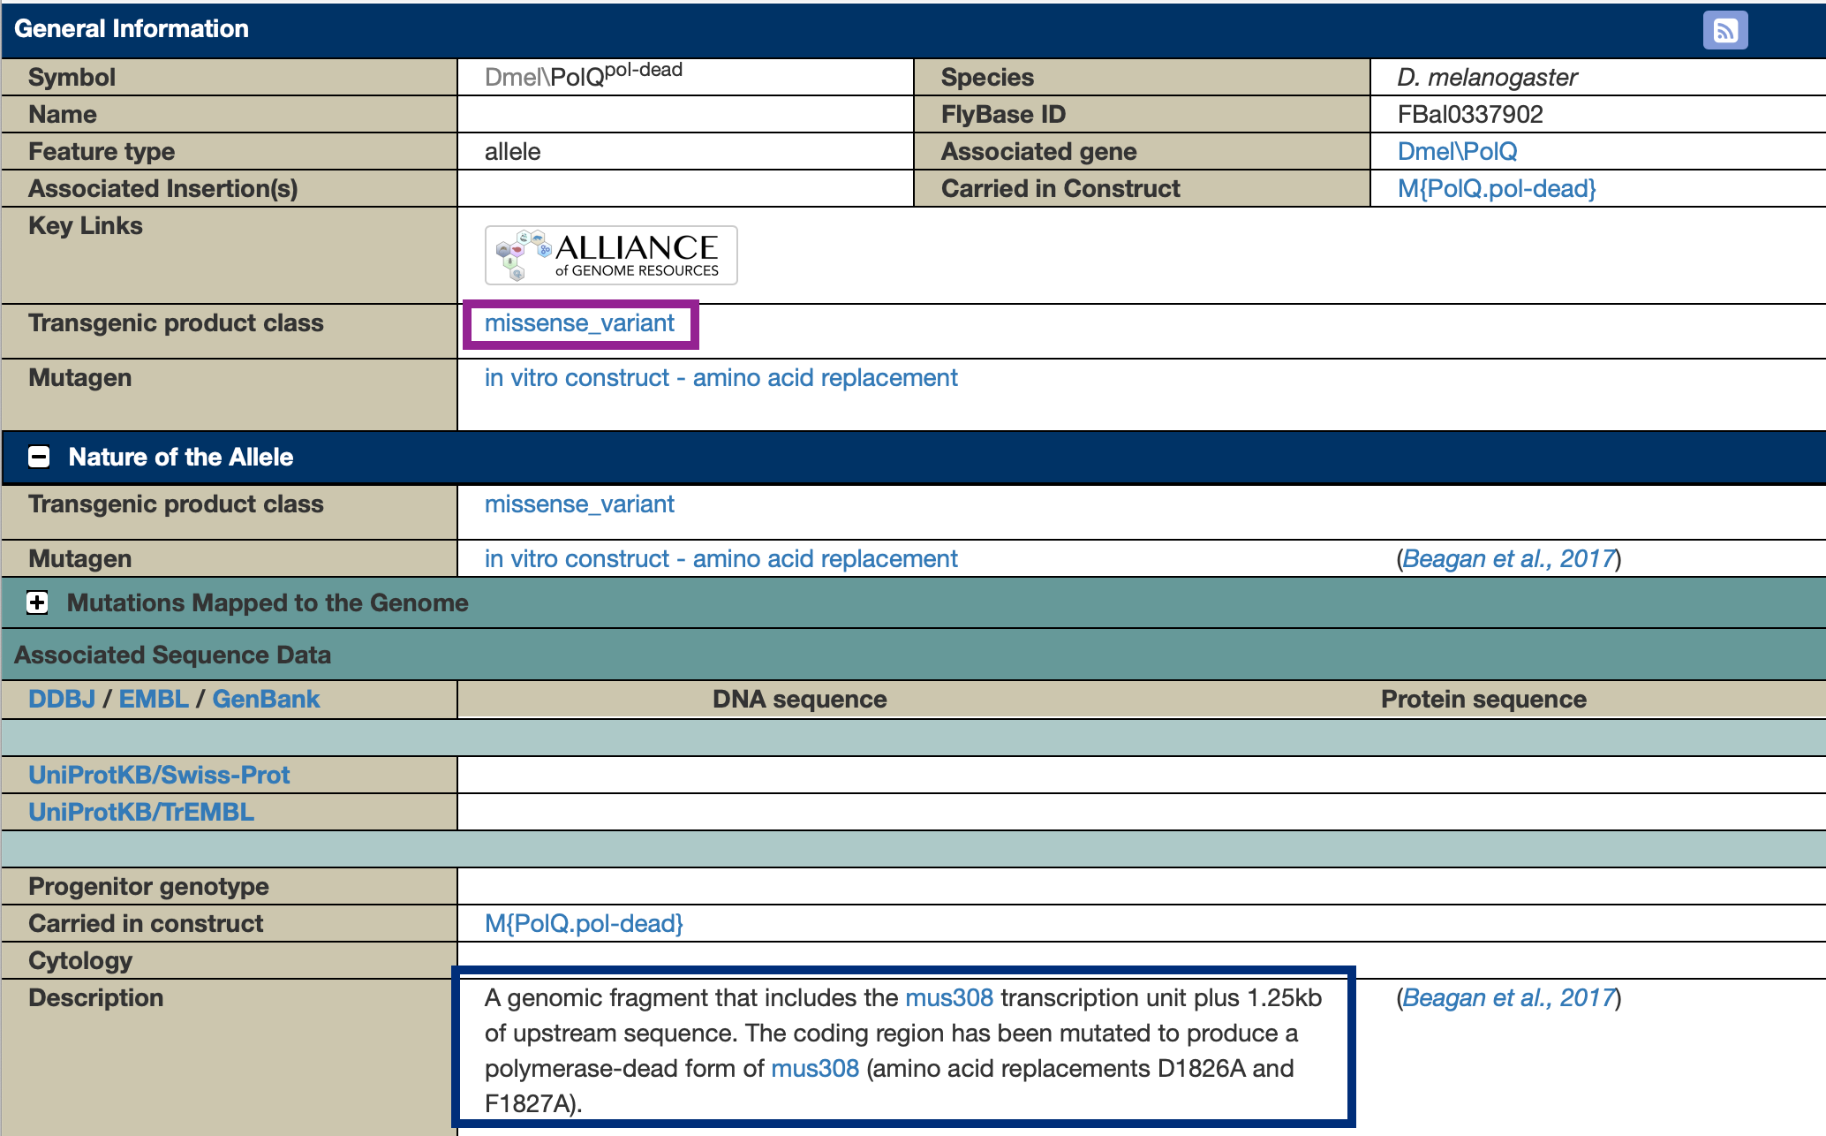The height and width of the screenshot is (1136, 1826).
Task: Open mutagen link under Nature of the Allele
Action: pos(720,559)
